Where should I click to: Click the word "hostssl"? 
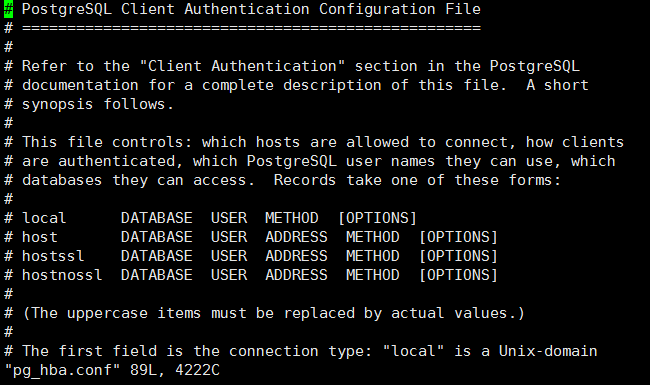[53, 257]
